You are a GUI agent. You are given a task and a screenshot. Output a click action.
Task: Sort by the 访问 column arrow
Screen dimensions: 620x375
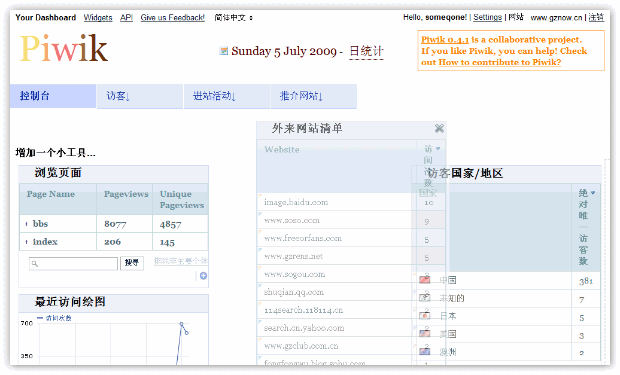click(x=438, y=149)
